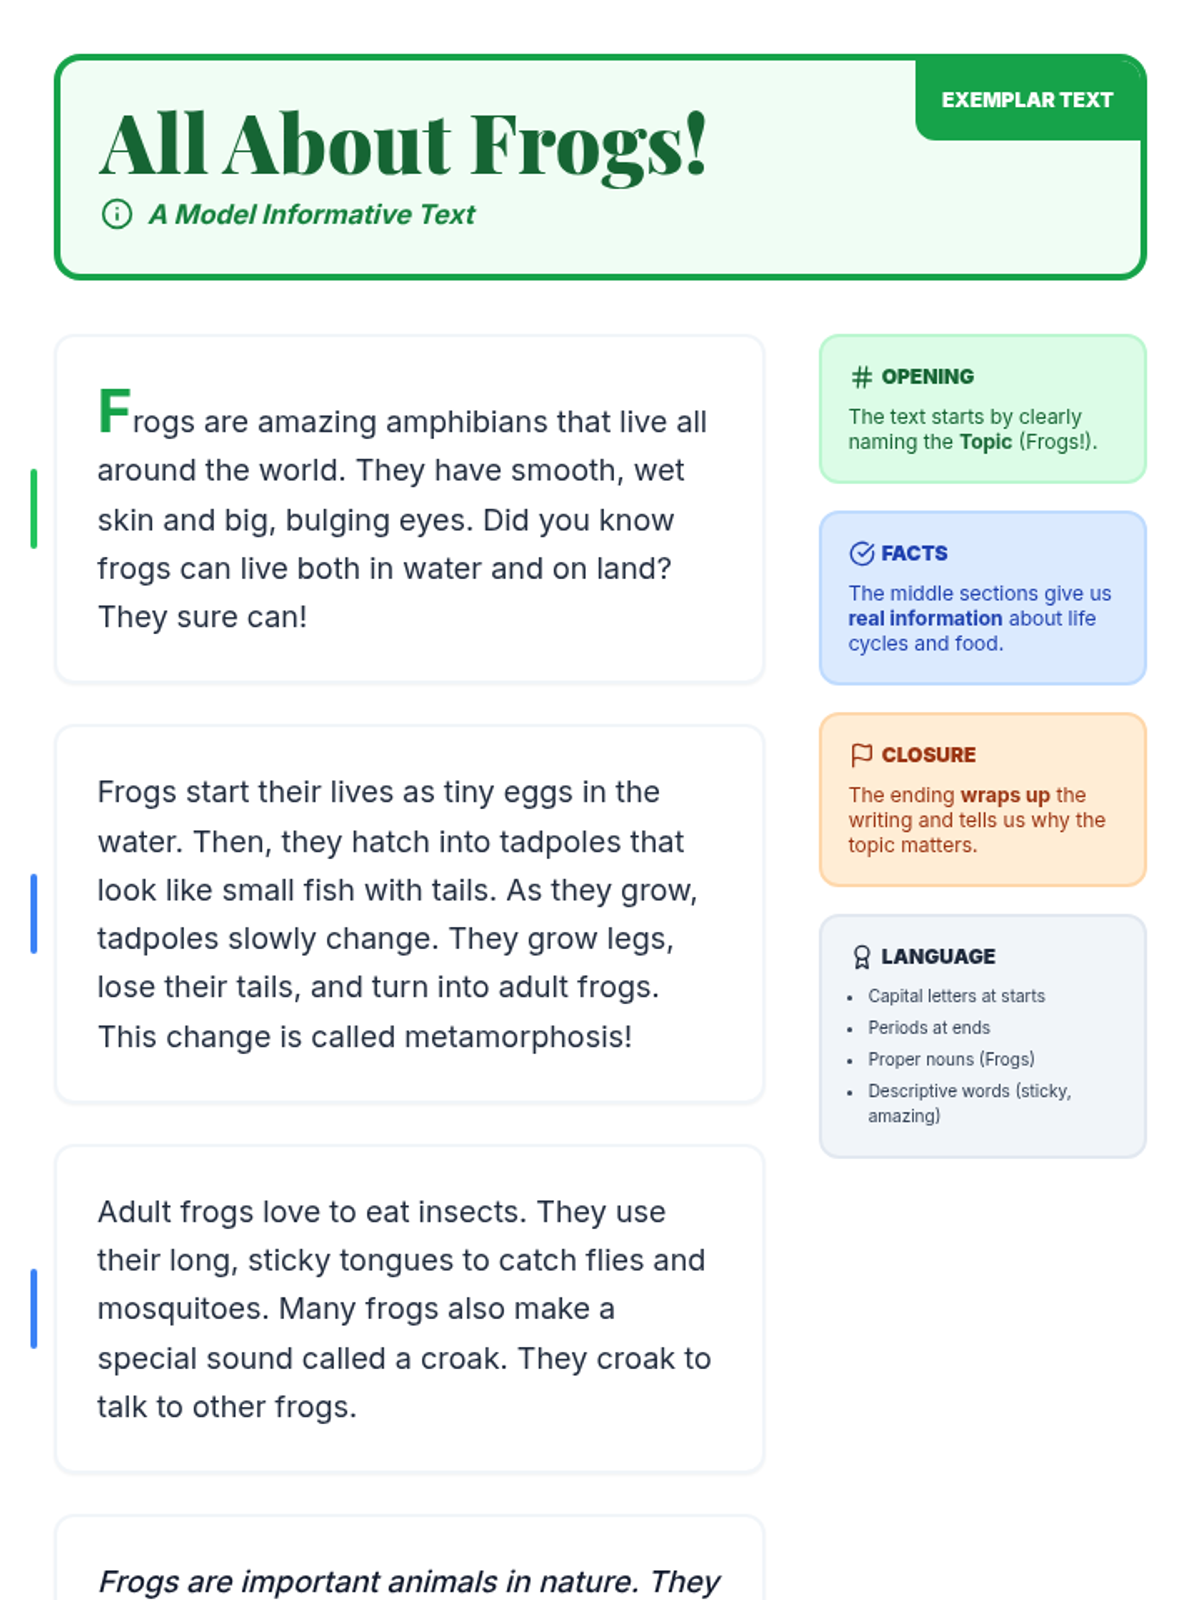Click 'A Model Informative Text' subtitle
Viewport: 1200px width, 1600px height.
click(312, 214)
